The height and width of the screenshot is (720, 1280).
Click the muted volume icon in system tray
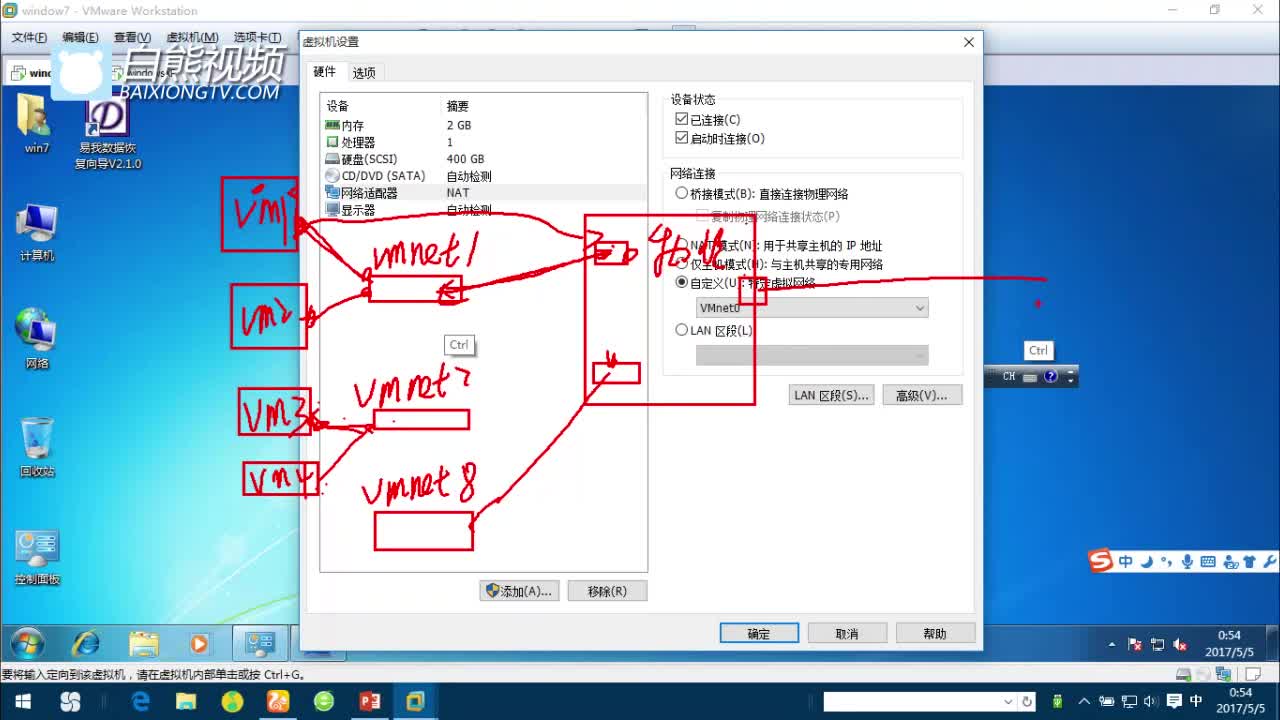click(x=1182, y=645)
